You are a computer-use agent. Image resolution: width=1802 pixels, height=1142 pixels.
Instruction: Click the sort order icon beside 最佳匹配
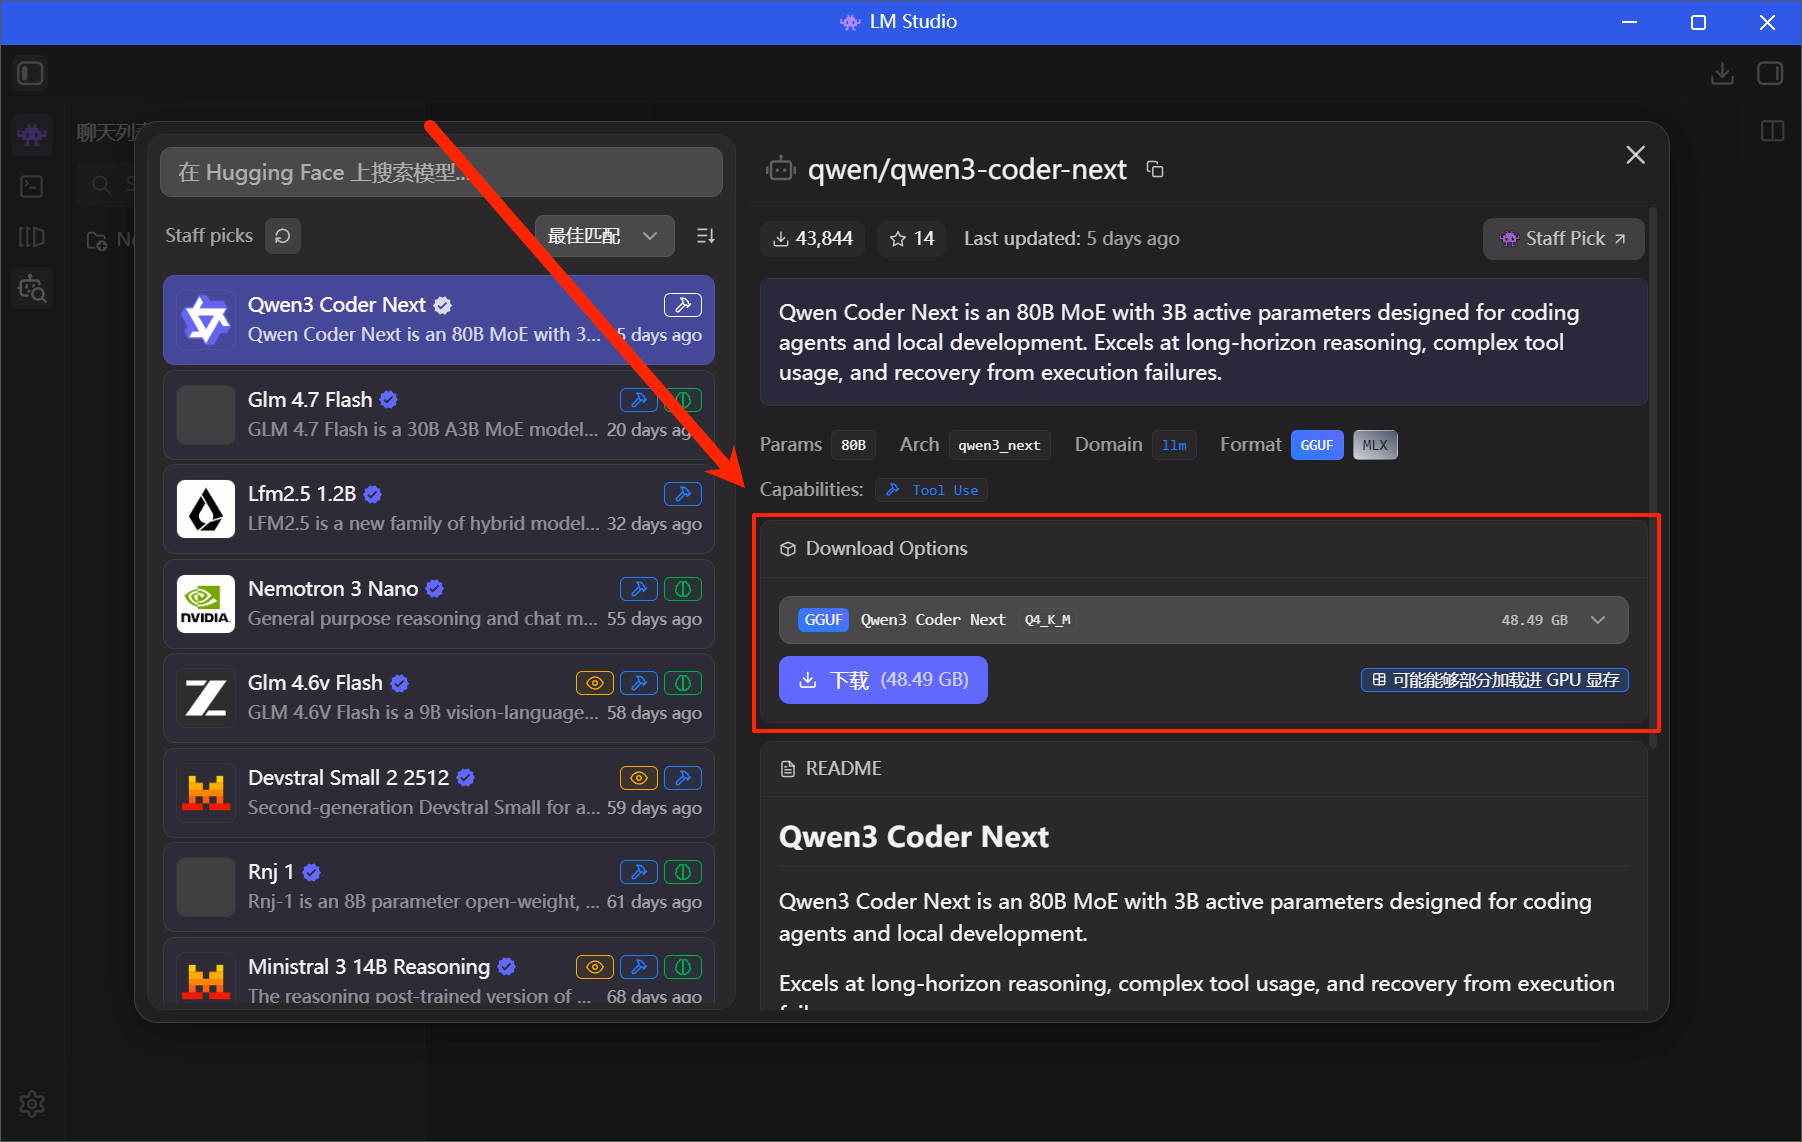click(x=706, y=236)
